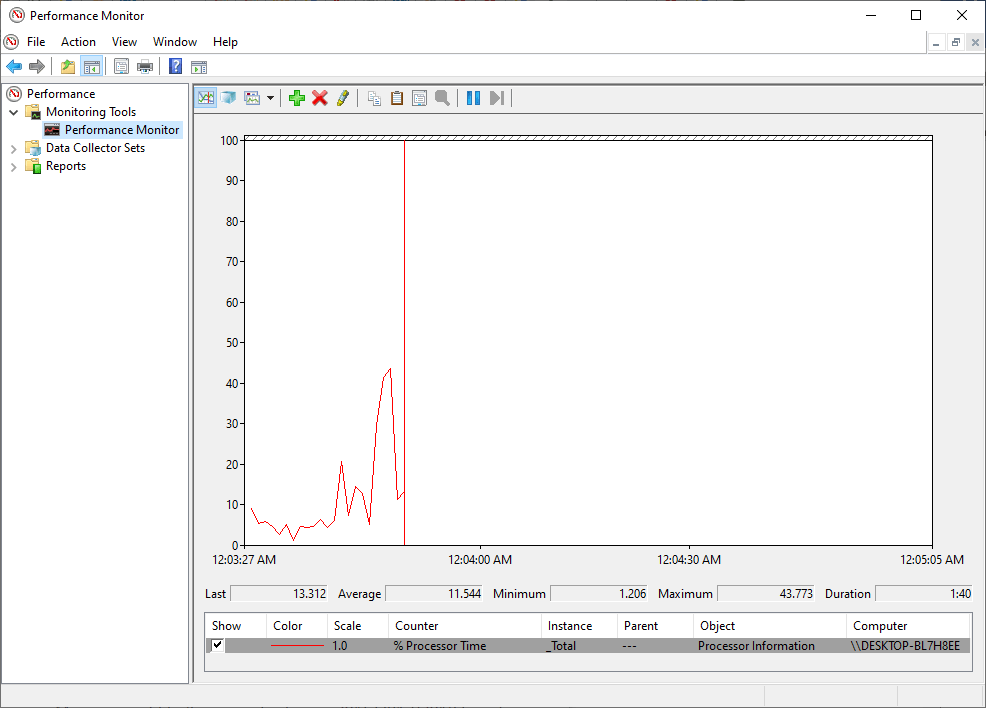Click the Last value field 13.312
This screenshot has width=986, height=708.
tap(279, 594)
